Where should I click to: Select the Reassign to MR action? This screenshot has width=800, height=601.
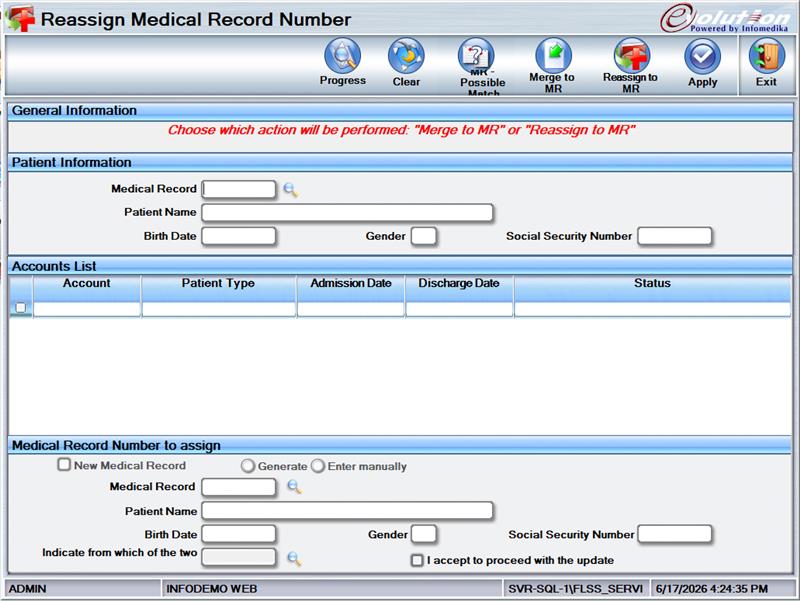632,55
